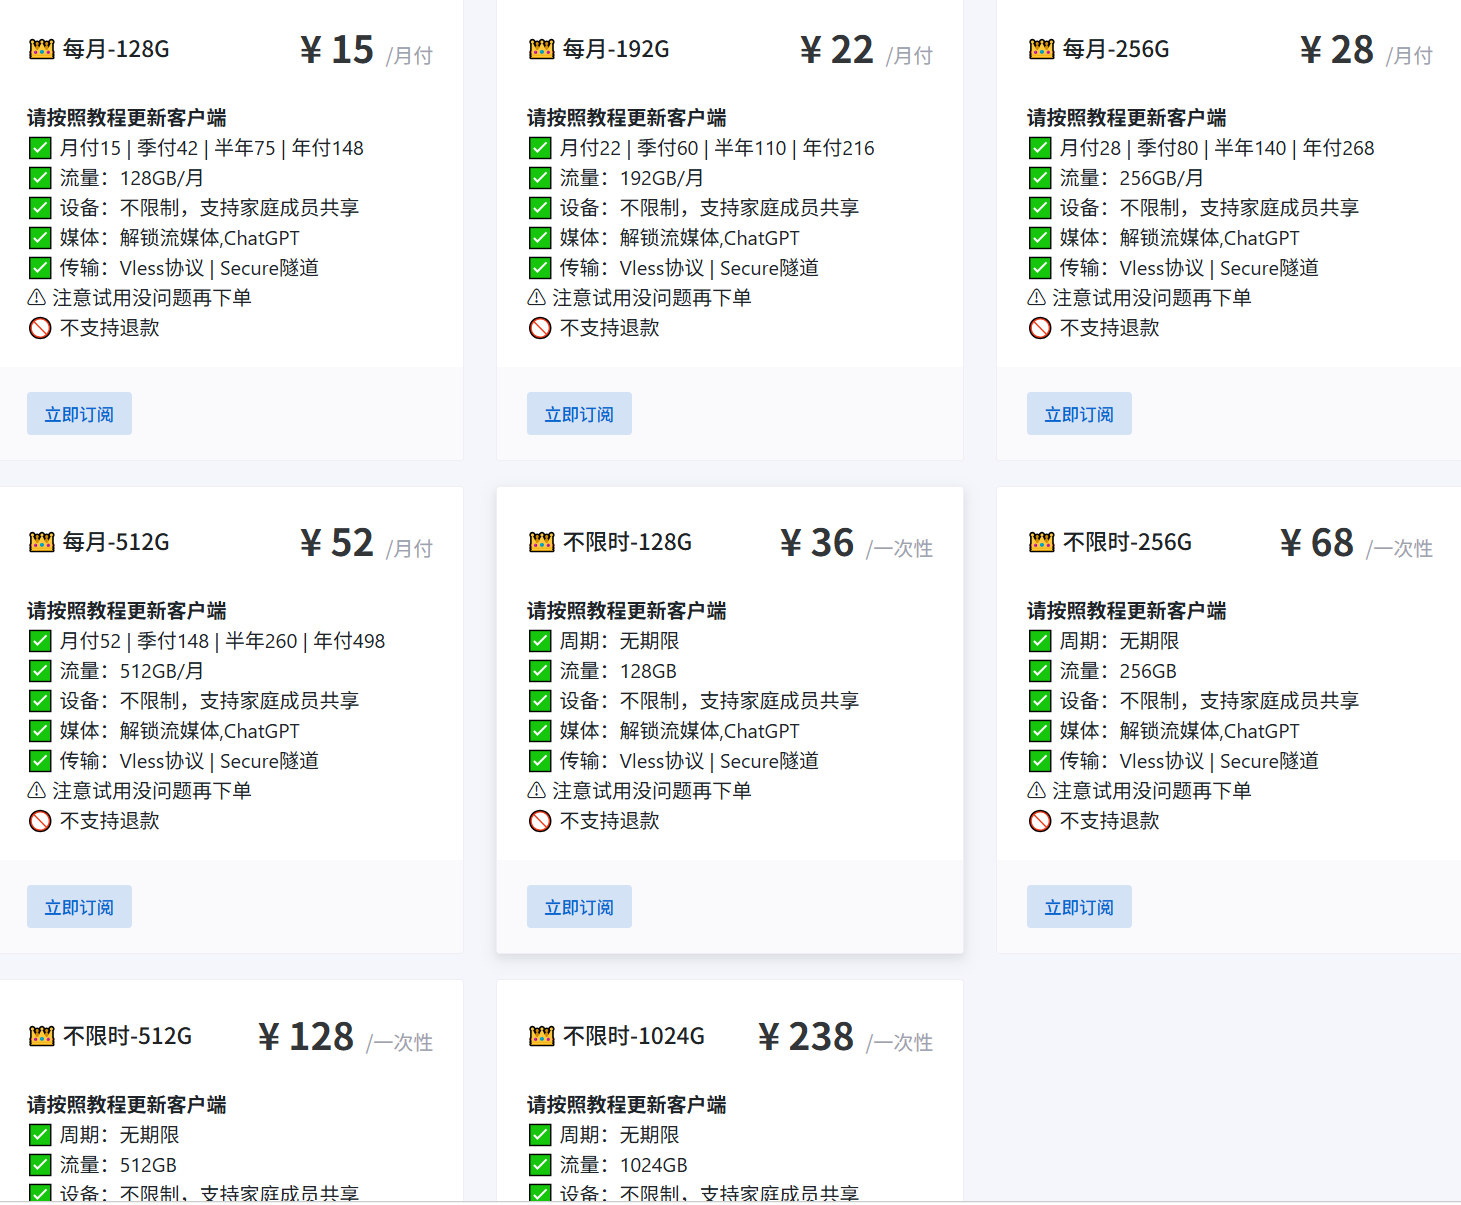This screenshot has width=1461, height=1205.
Task: Click the no-refund icon in the 每月-192G card
Action: pos(540,328)
